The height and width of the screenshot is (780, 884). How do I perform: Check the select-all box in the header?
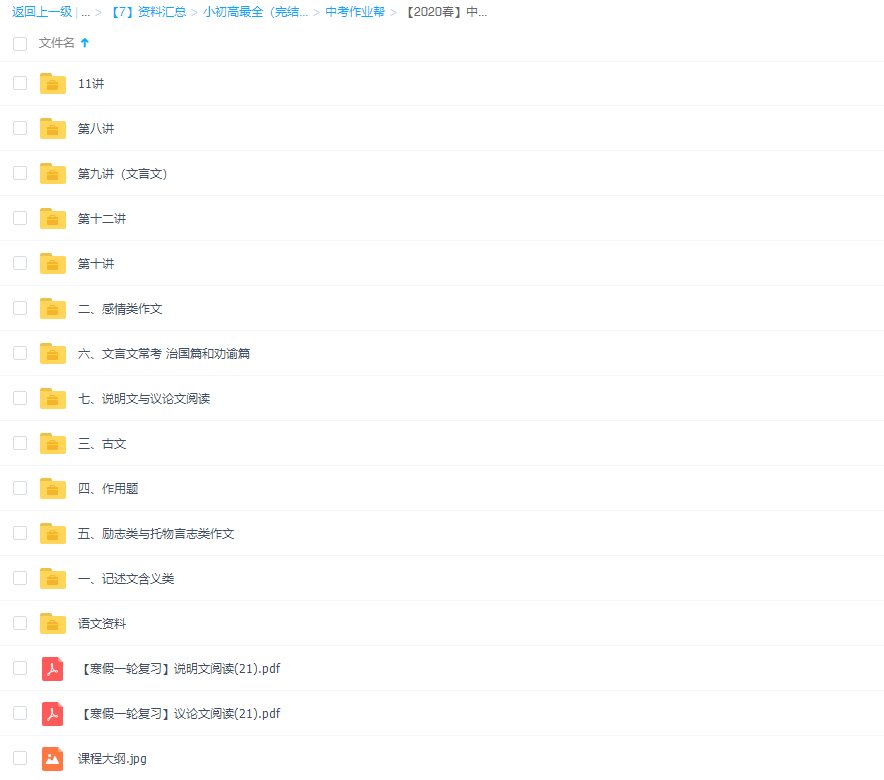point(20,44)
